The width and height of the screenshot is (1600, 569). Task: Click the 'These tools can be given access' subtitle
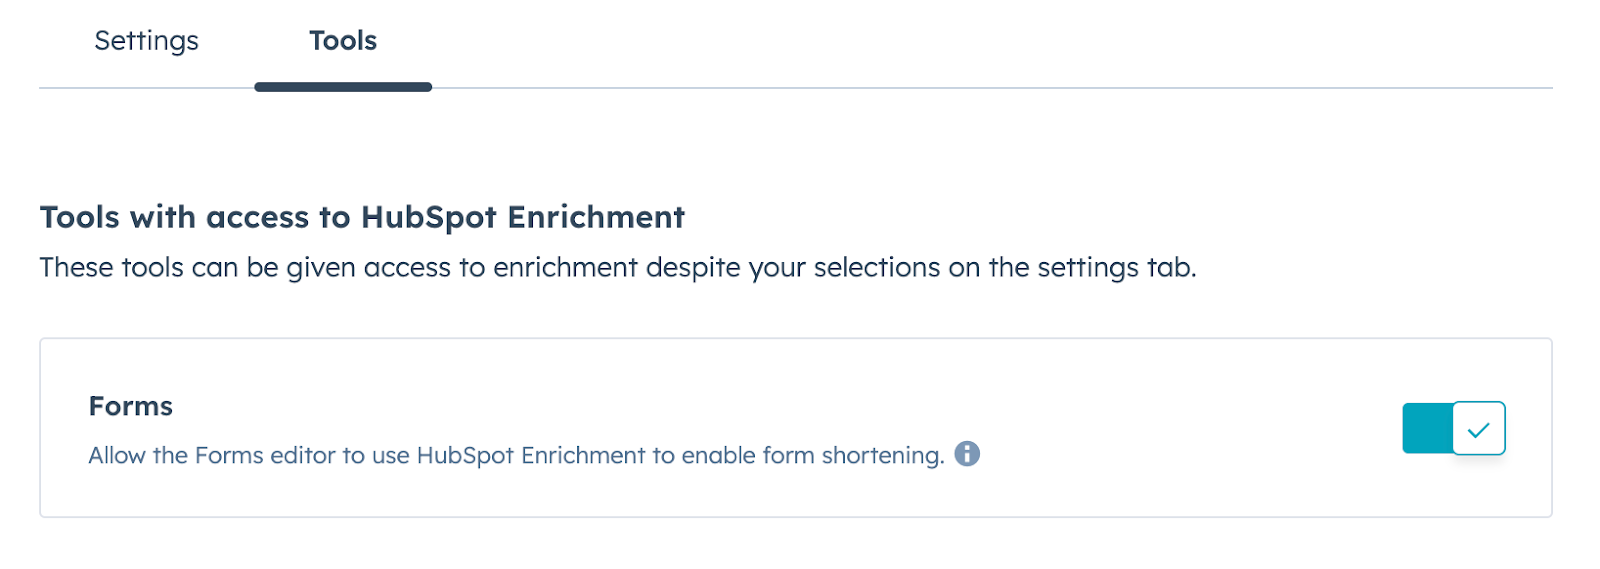tap(618, 268)
